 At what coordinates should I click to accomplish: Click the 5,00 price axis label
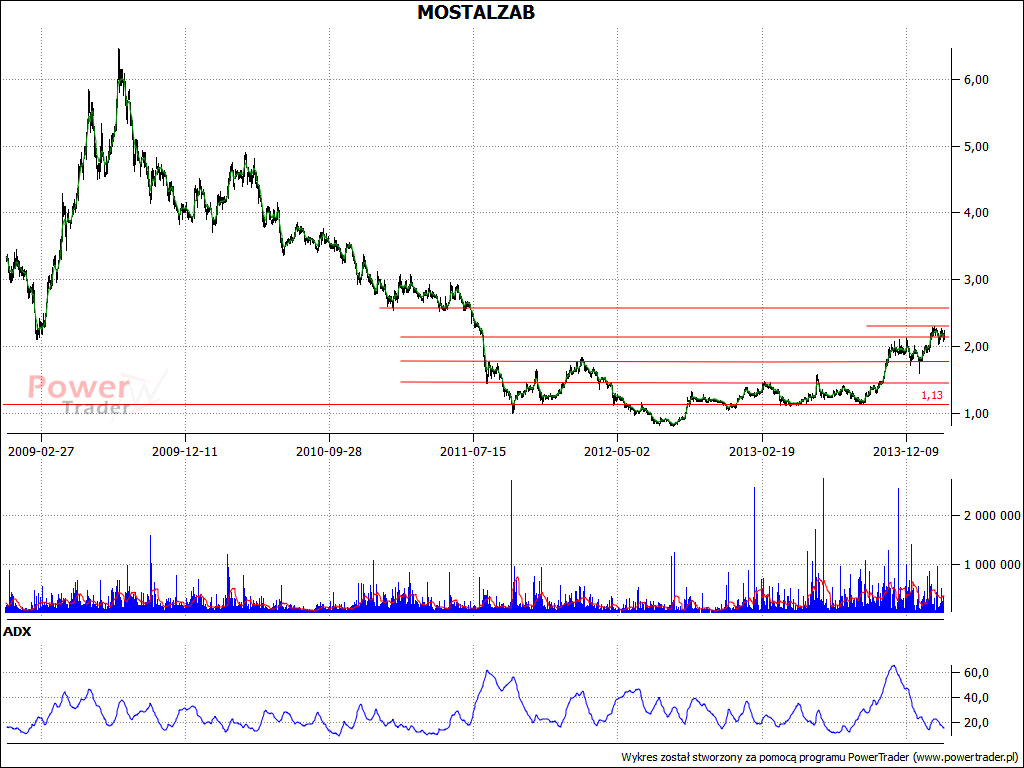pyautogui.click(x=976, y=147)
